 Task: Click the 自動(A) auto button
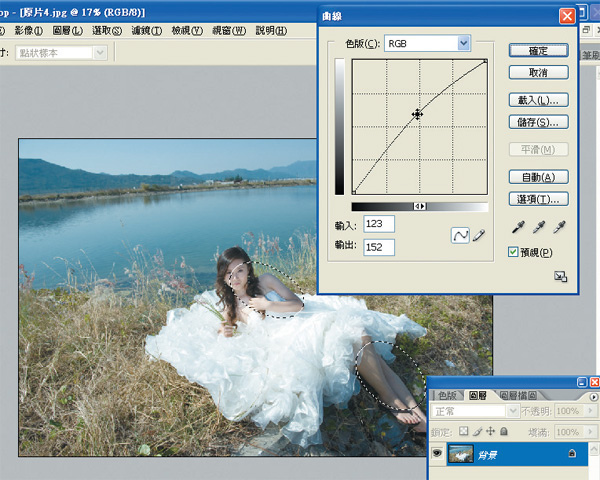[x=538, y=177]
